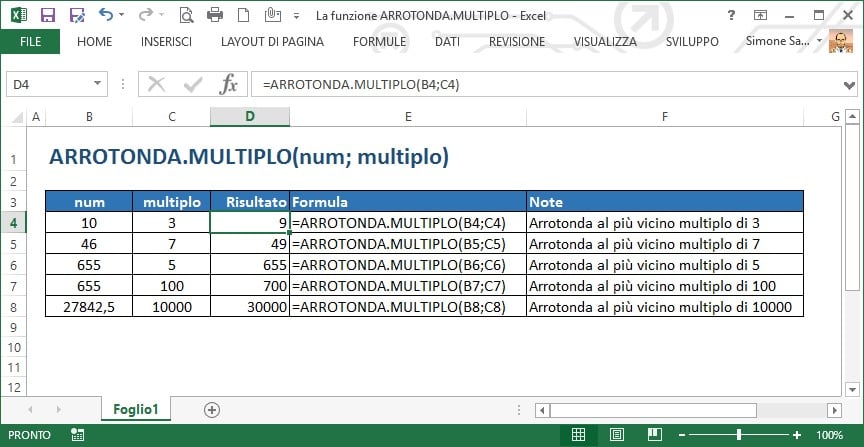The image size is (864, 447).
Task: Click inside the formula bar text
Action: point(361,84)
